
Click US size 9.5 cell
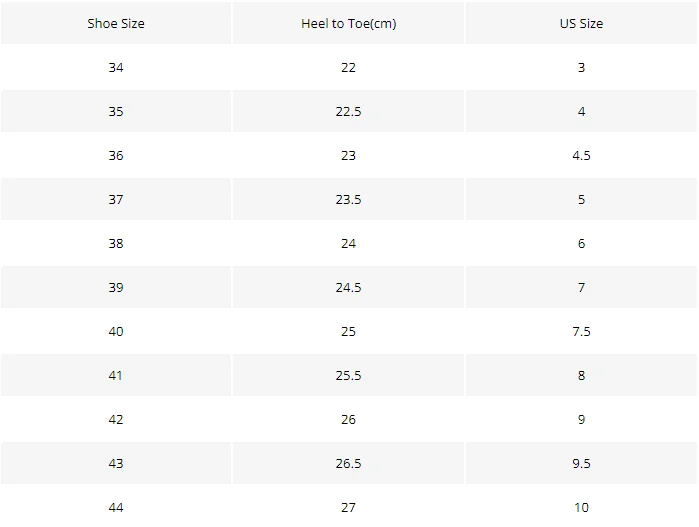tap(581, 464)
